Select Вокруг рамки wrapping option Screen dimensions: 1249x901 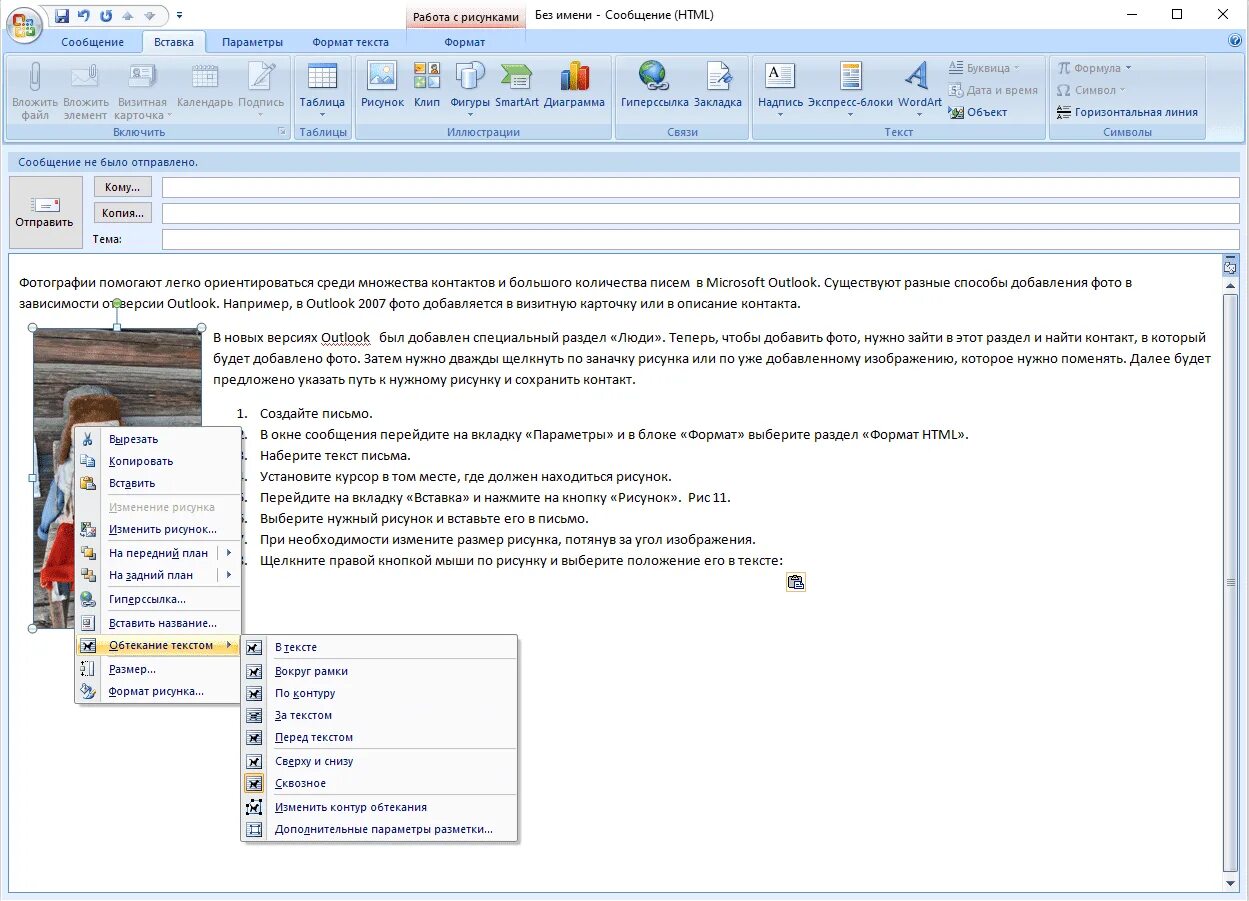pyautogui.click(x=380, y=671)
